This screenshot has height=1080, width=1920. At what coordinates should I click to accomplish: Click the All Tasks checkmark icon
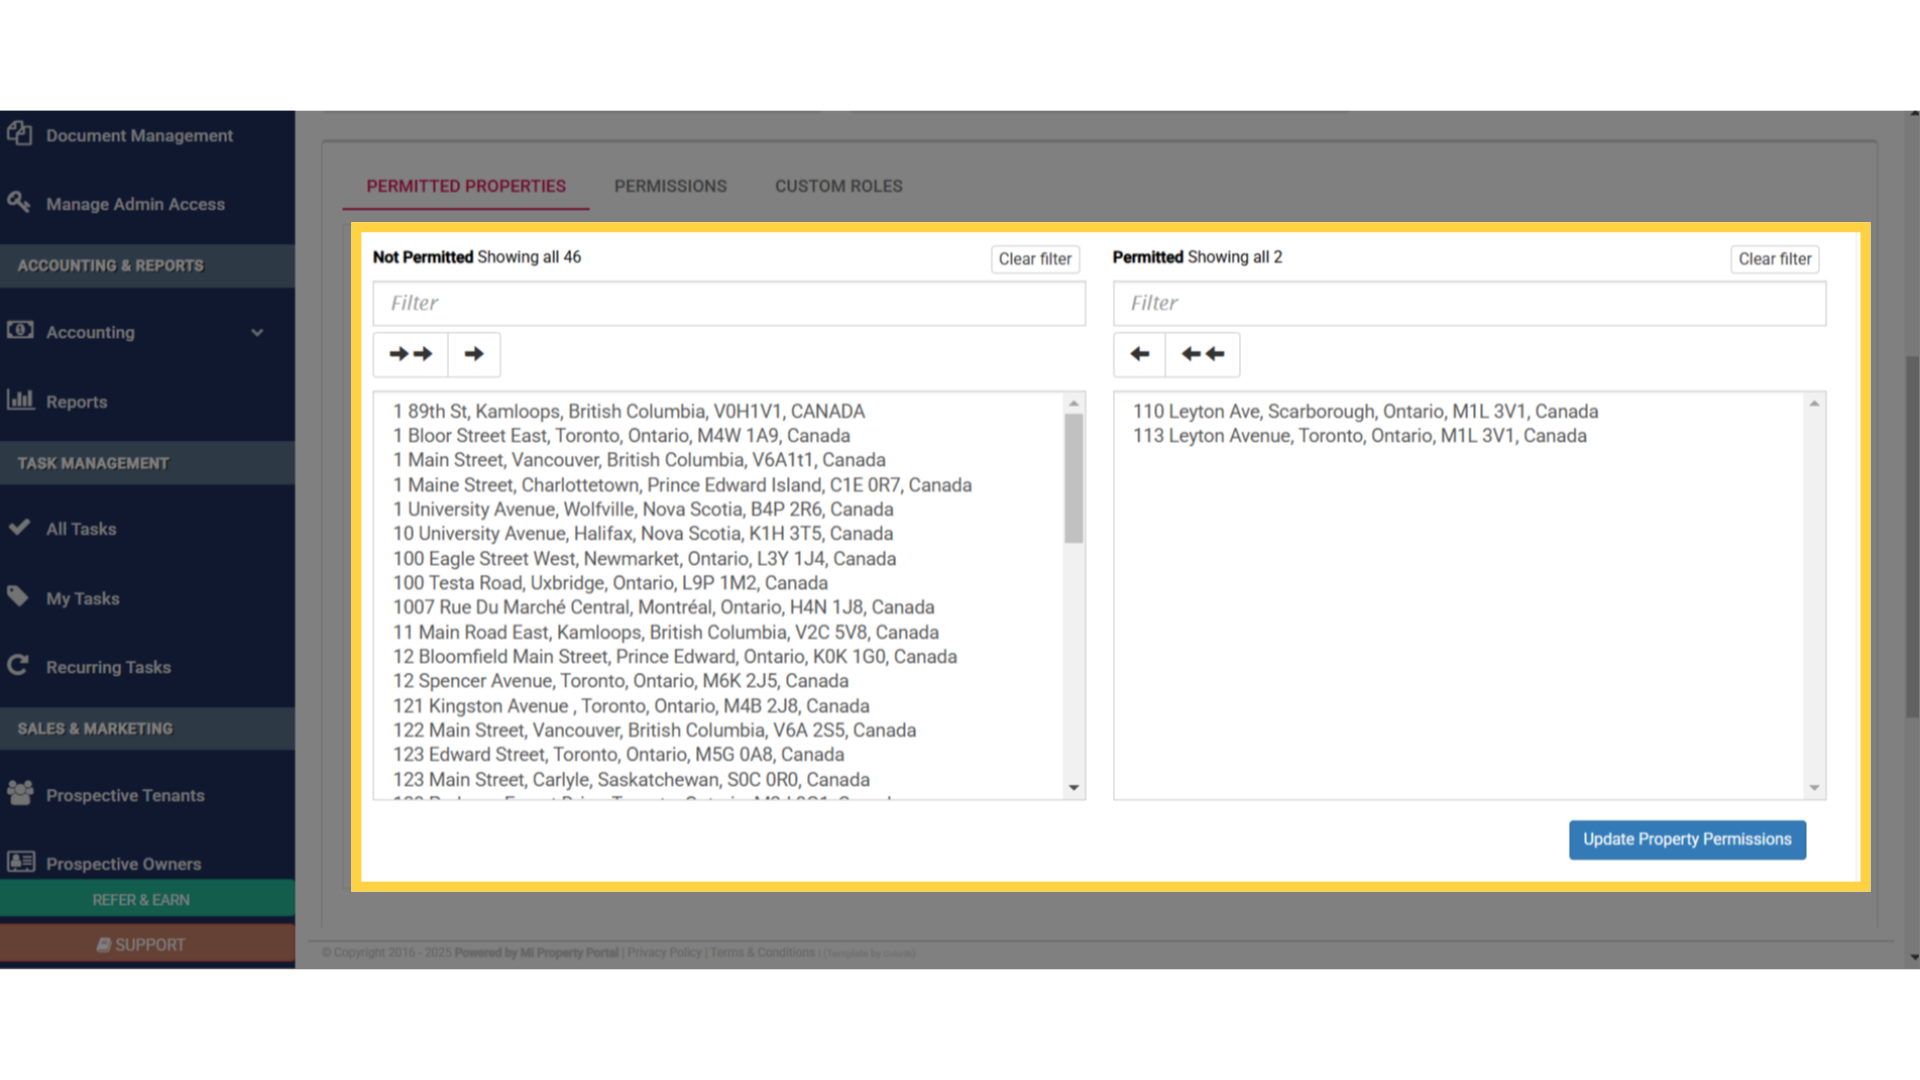pyautogui.click(x=19, y=527)
